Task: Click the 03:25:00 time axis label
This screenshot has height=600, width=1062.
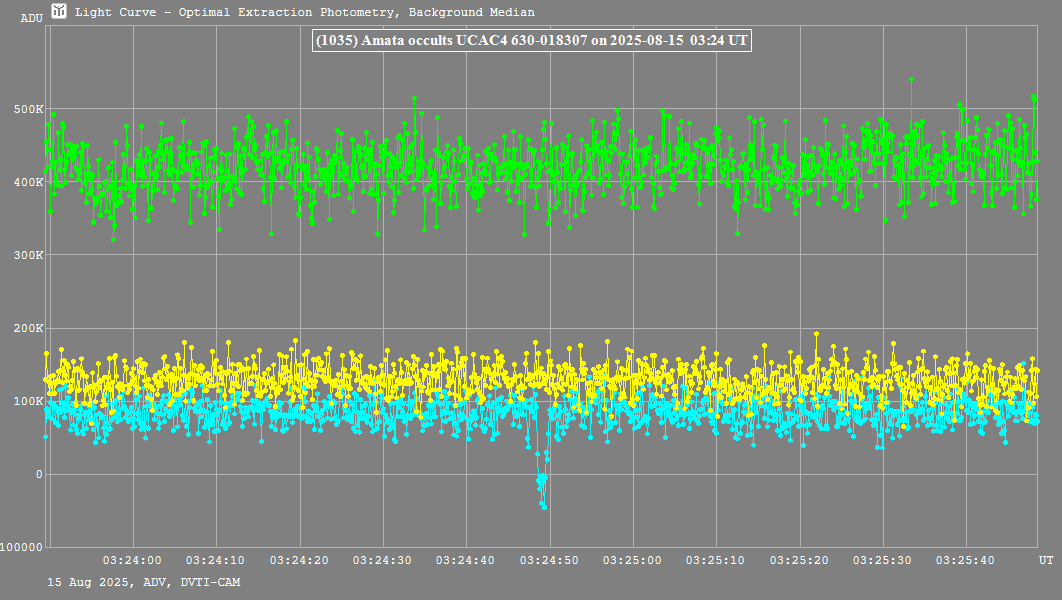Action: pyautogui.click(x=632, y=560)
